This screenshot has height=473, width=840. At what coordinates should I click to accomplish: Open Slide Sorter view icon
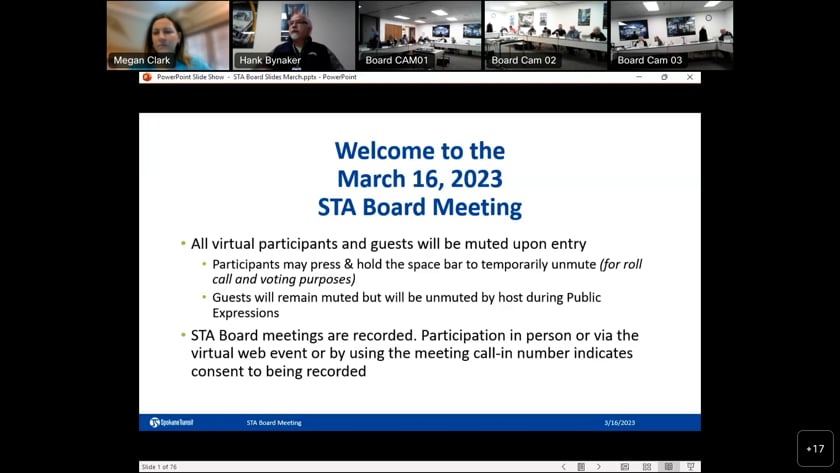(x=647, y=467)
